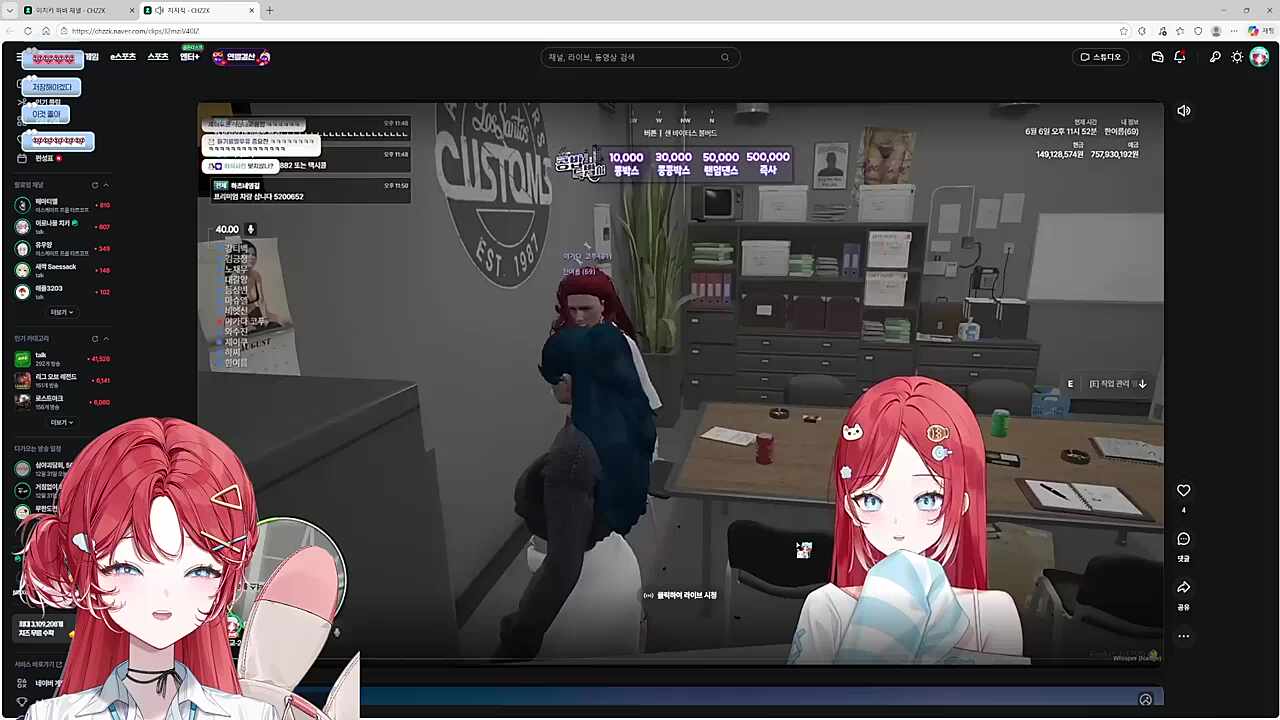Click the 스튜디오 studio button
The height and width of the screenshot is (720, 1280).
coord(1100,57)
